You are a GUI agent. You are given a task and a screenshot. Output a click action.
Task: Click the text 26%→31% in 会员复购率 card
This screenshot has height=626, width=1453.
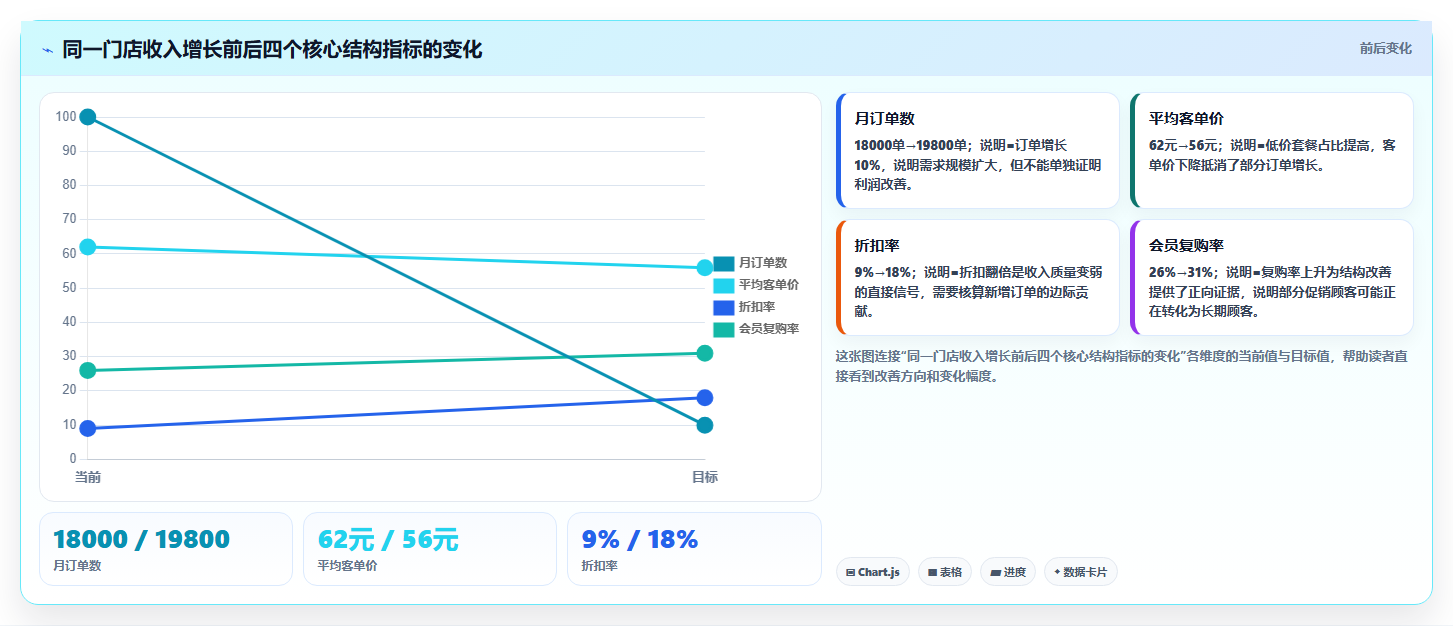[1179, 272]
